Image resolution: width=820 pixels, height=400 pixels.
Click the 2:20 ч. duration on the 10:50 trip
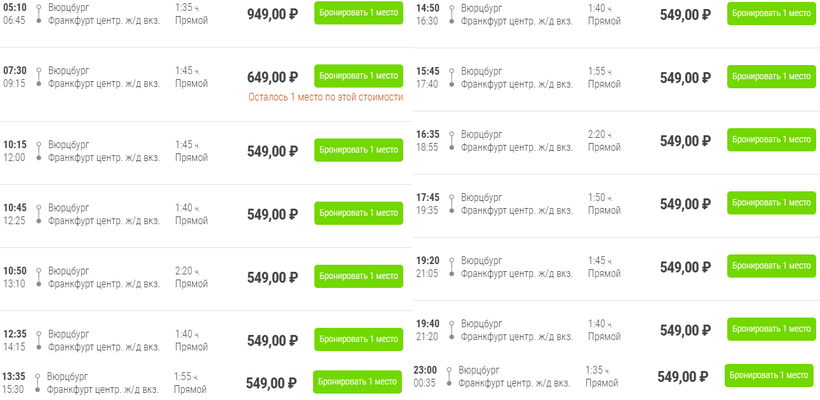click(187, 271)
